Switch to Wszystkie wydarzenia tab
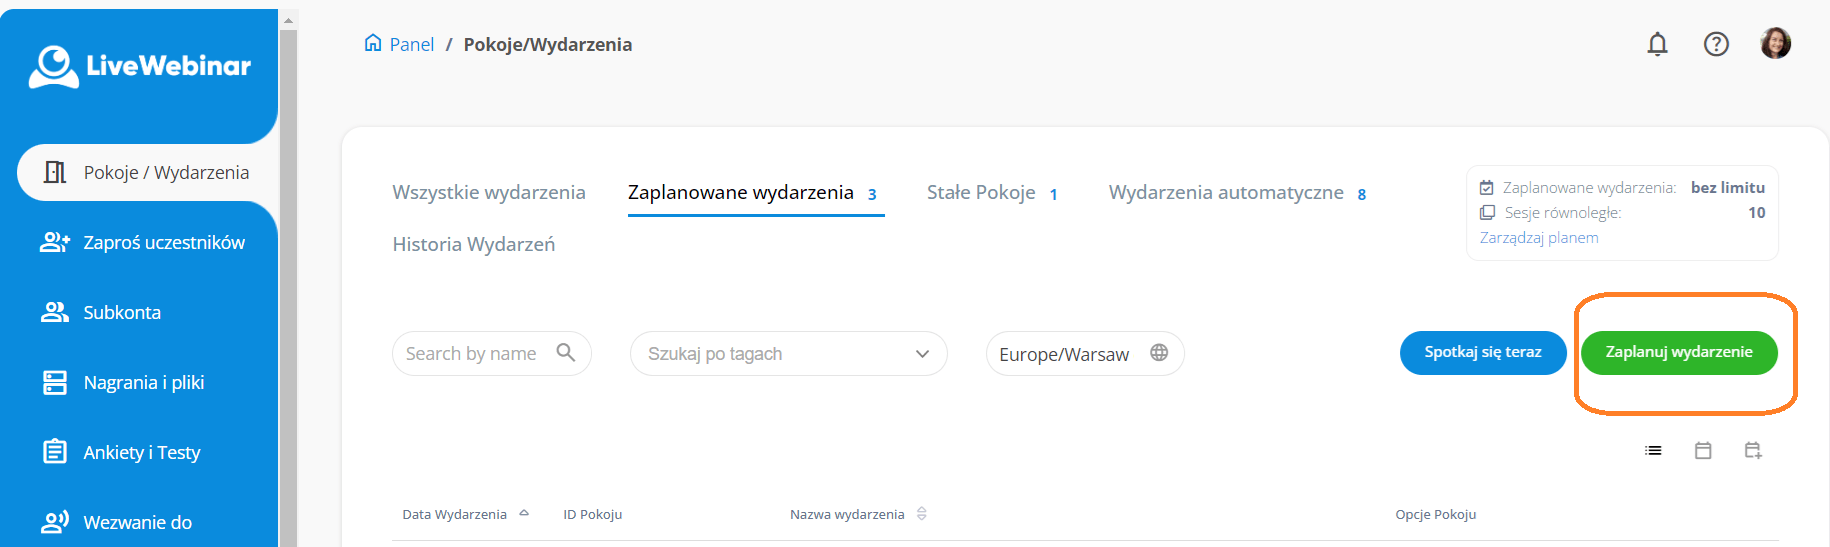This screenshot has height=547, width=1830. pos(489,192)
